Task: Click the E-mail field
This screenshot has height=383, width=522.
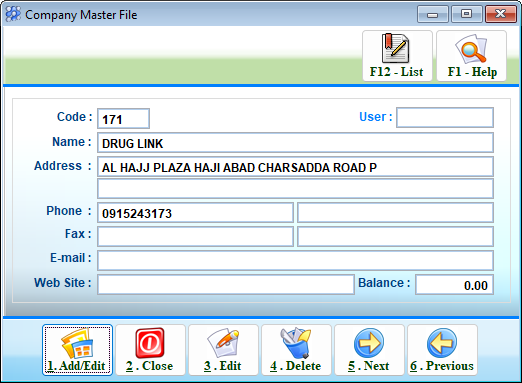Action: (295, 260)
